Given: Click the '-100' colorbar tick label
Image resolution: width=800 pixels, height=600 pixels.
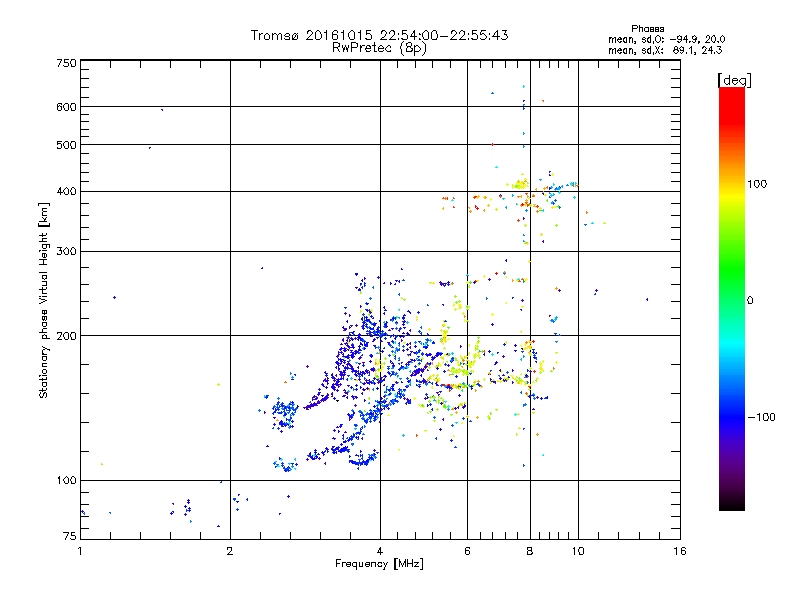Looking at the screenshot, I should 761,417.
